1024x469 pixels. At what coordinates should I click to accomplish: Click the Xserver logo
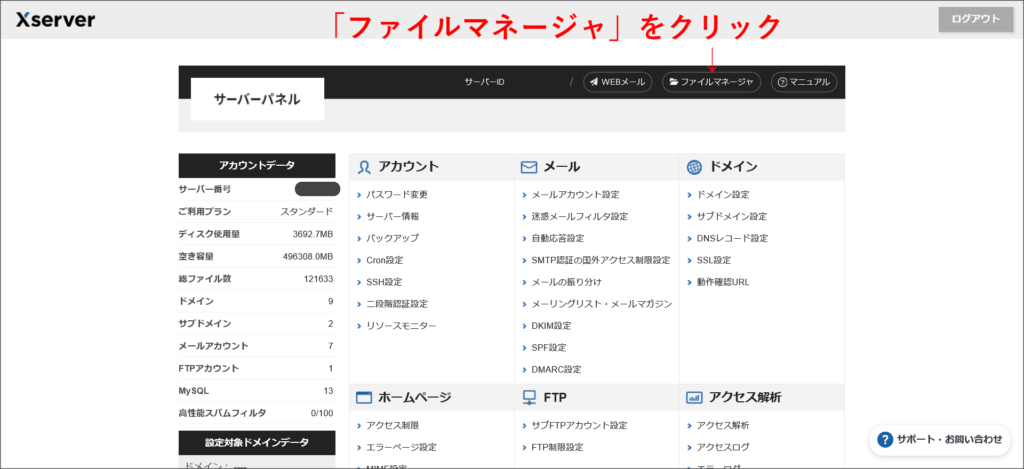click(55, 20)
